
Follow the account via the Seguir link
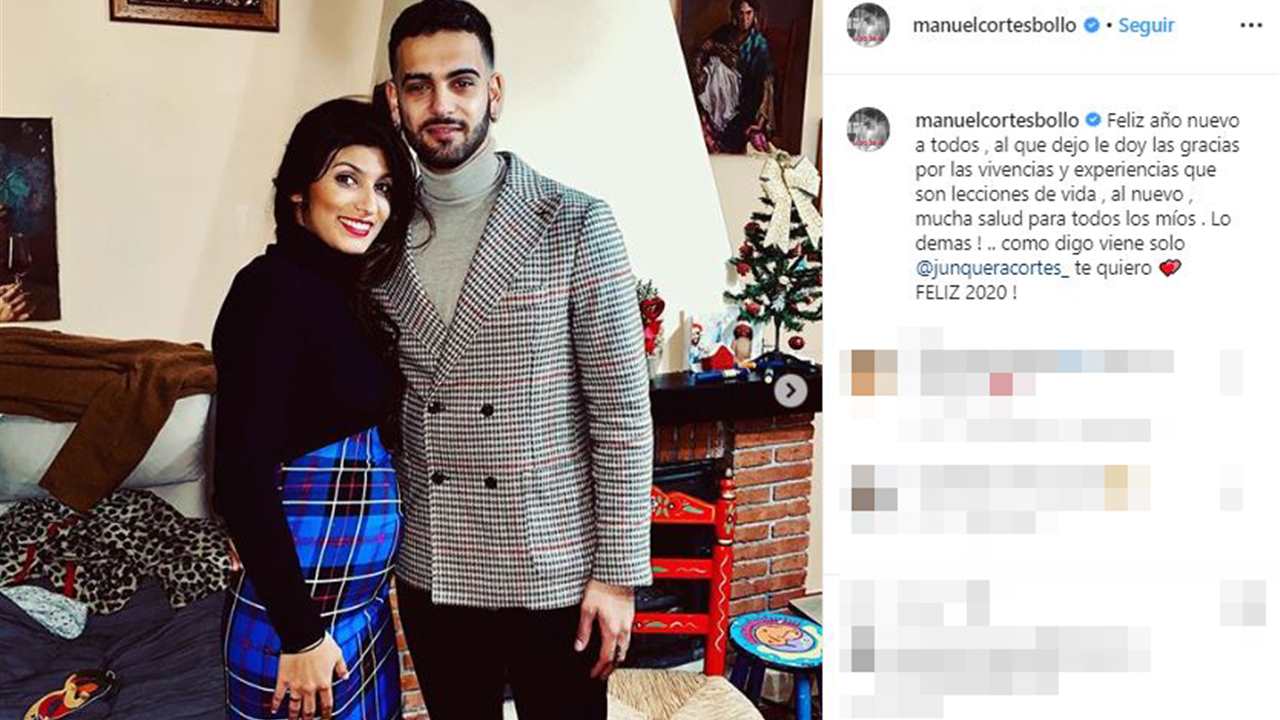pyautogui.click(x=1146, y=26)
